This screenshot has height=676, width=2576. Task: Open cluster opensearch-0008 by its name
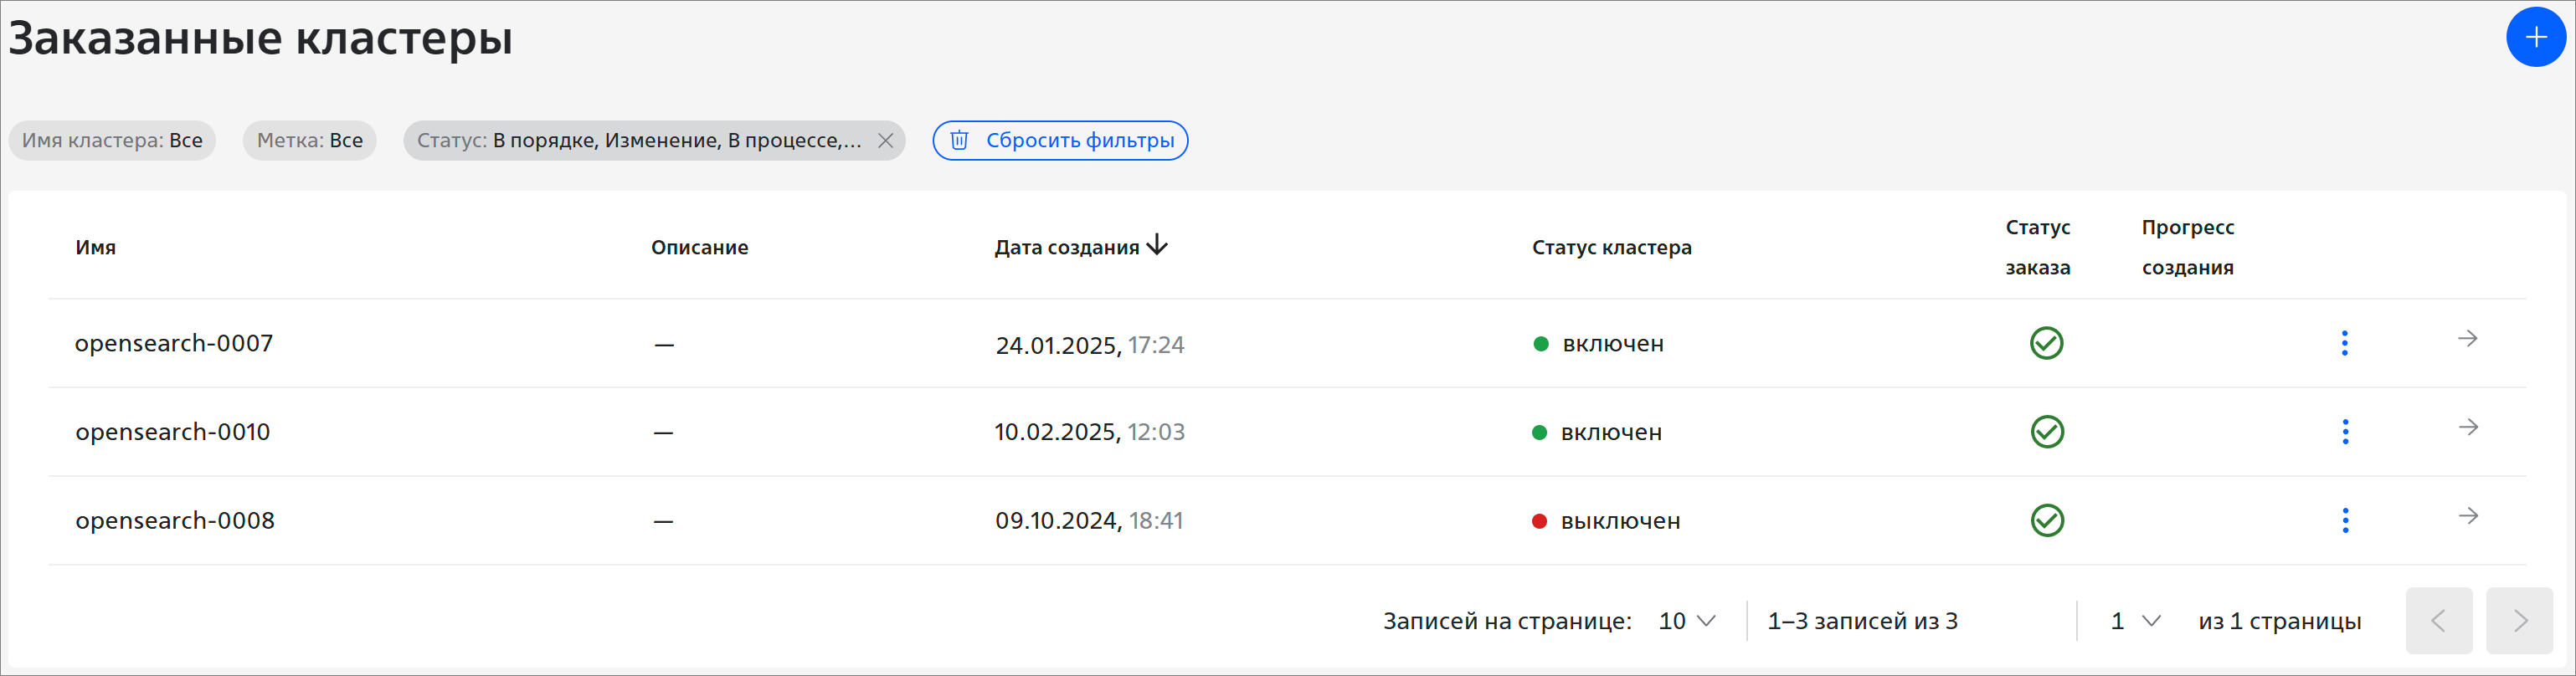[175, 521]
